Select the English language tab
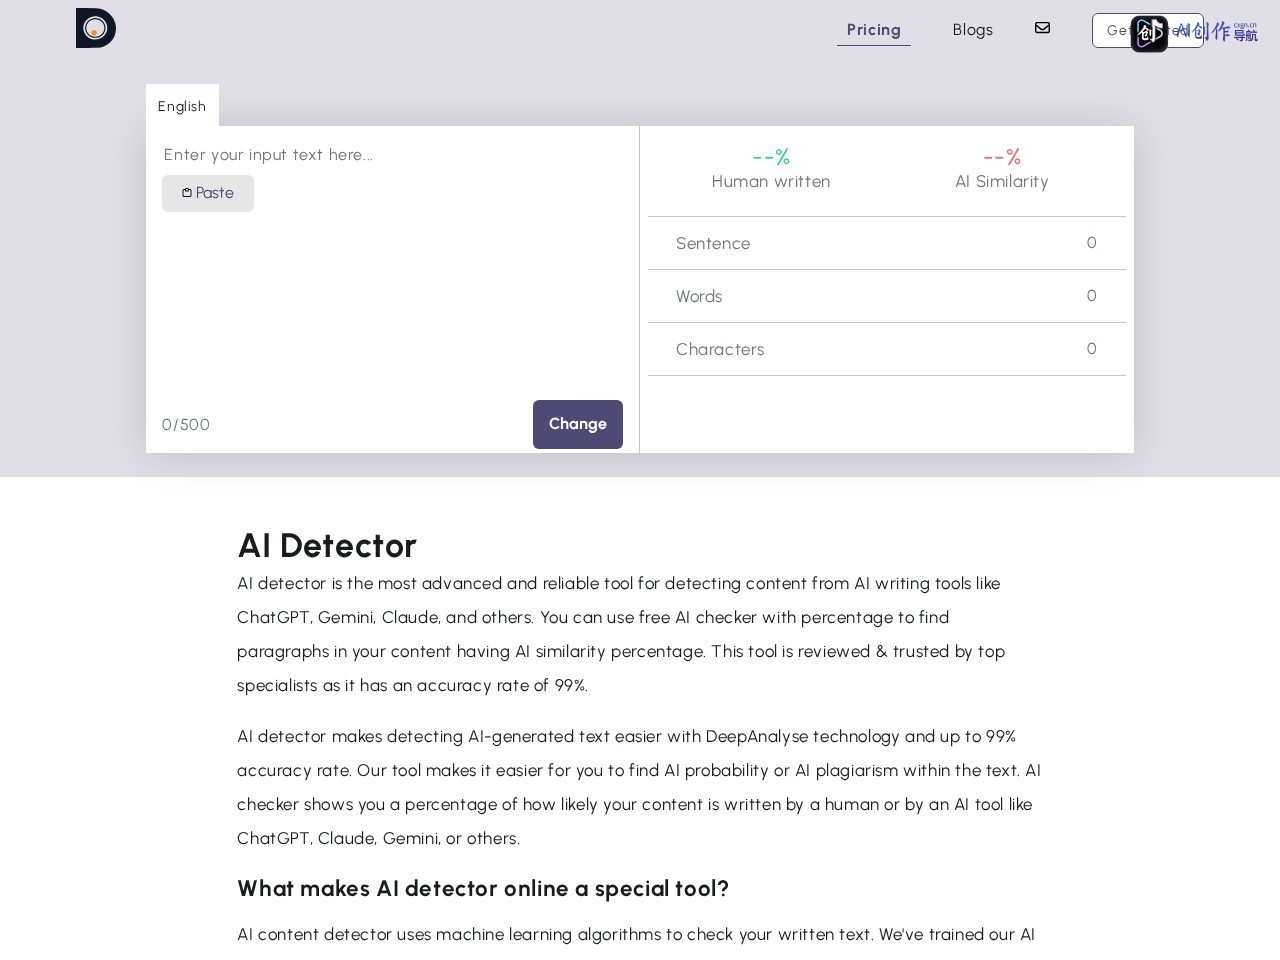 [x=182, y=105]
